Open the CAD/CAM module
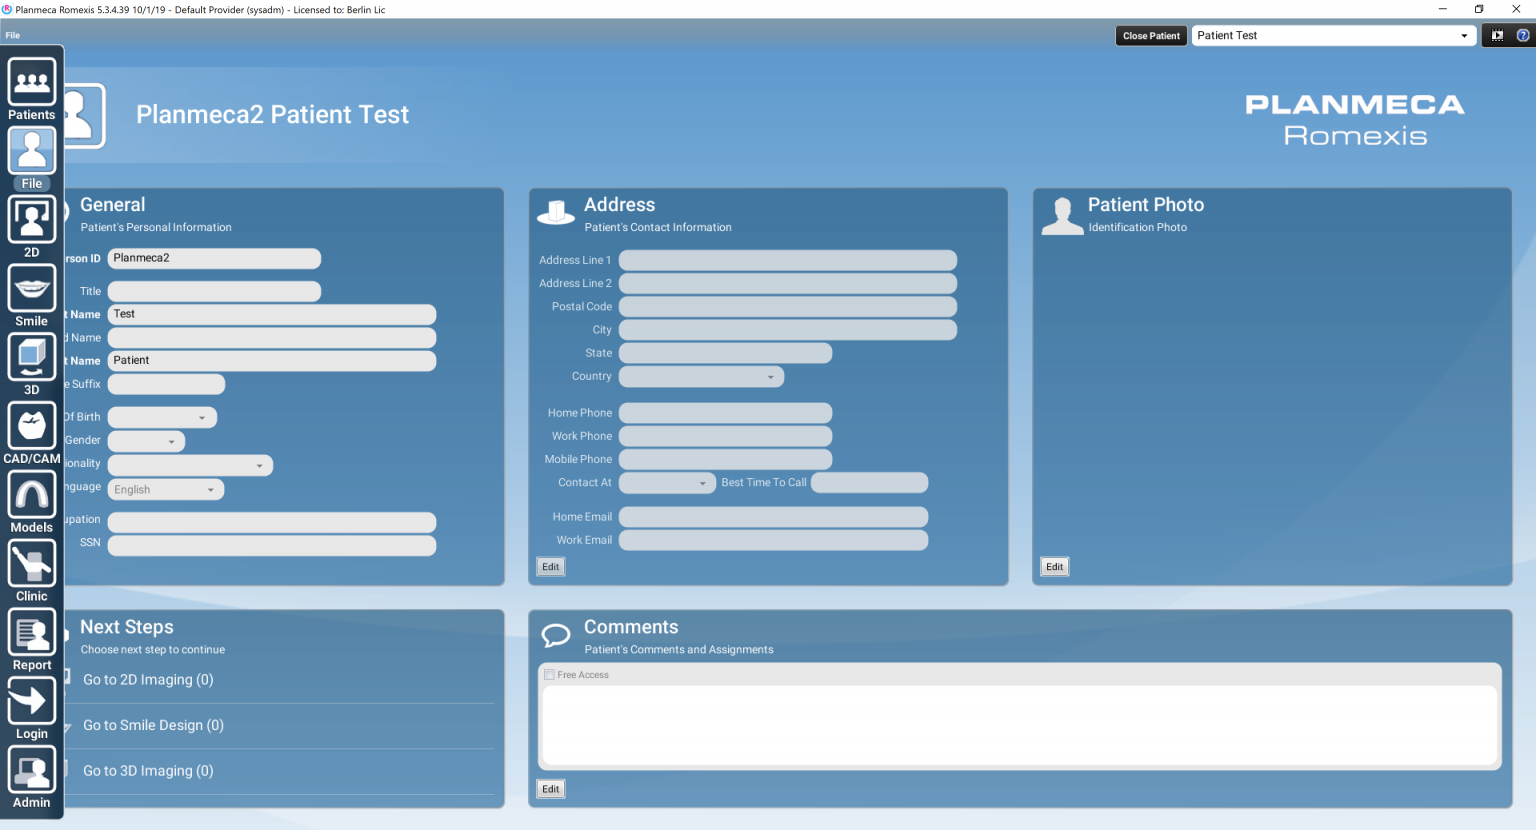The height and width of the screenshot is (830, 1536). point(32,431)
